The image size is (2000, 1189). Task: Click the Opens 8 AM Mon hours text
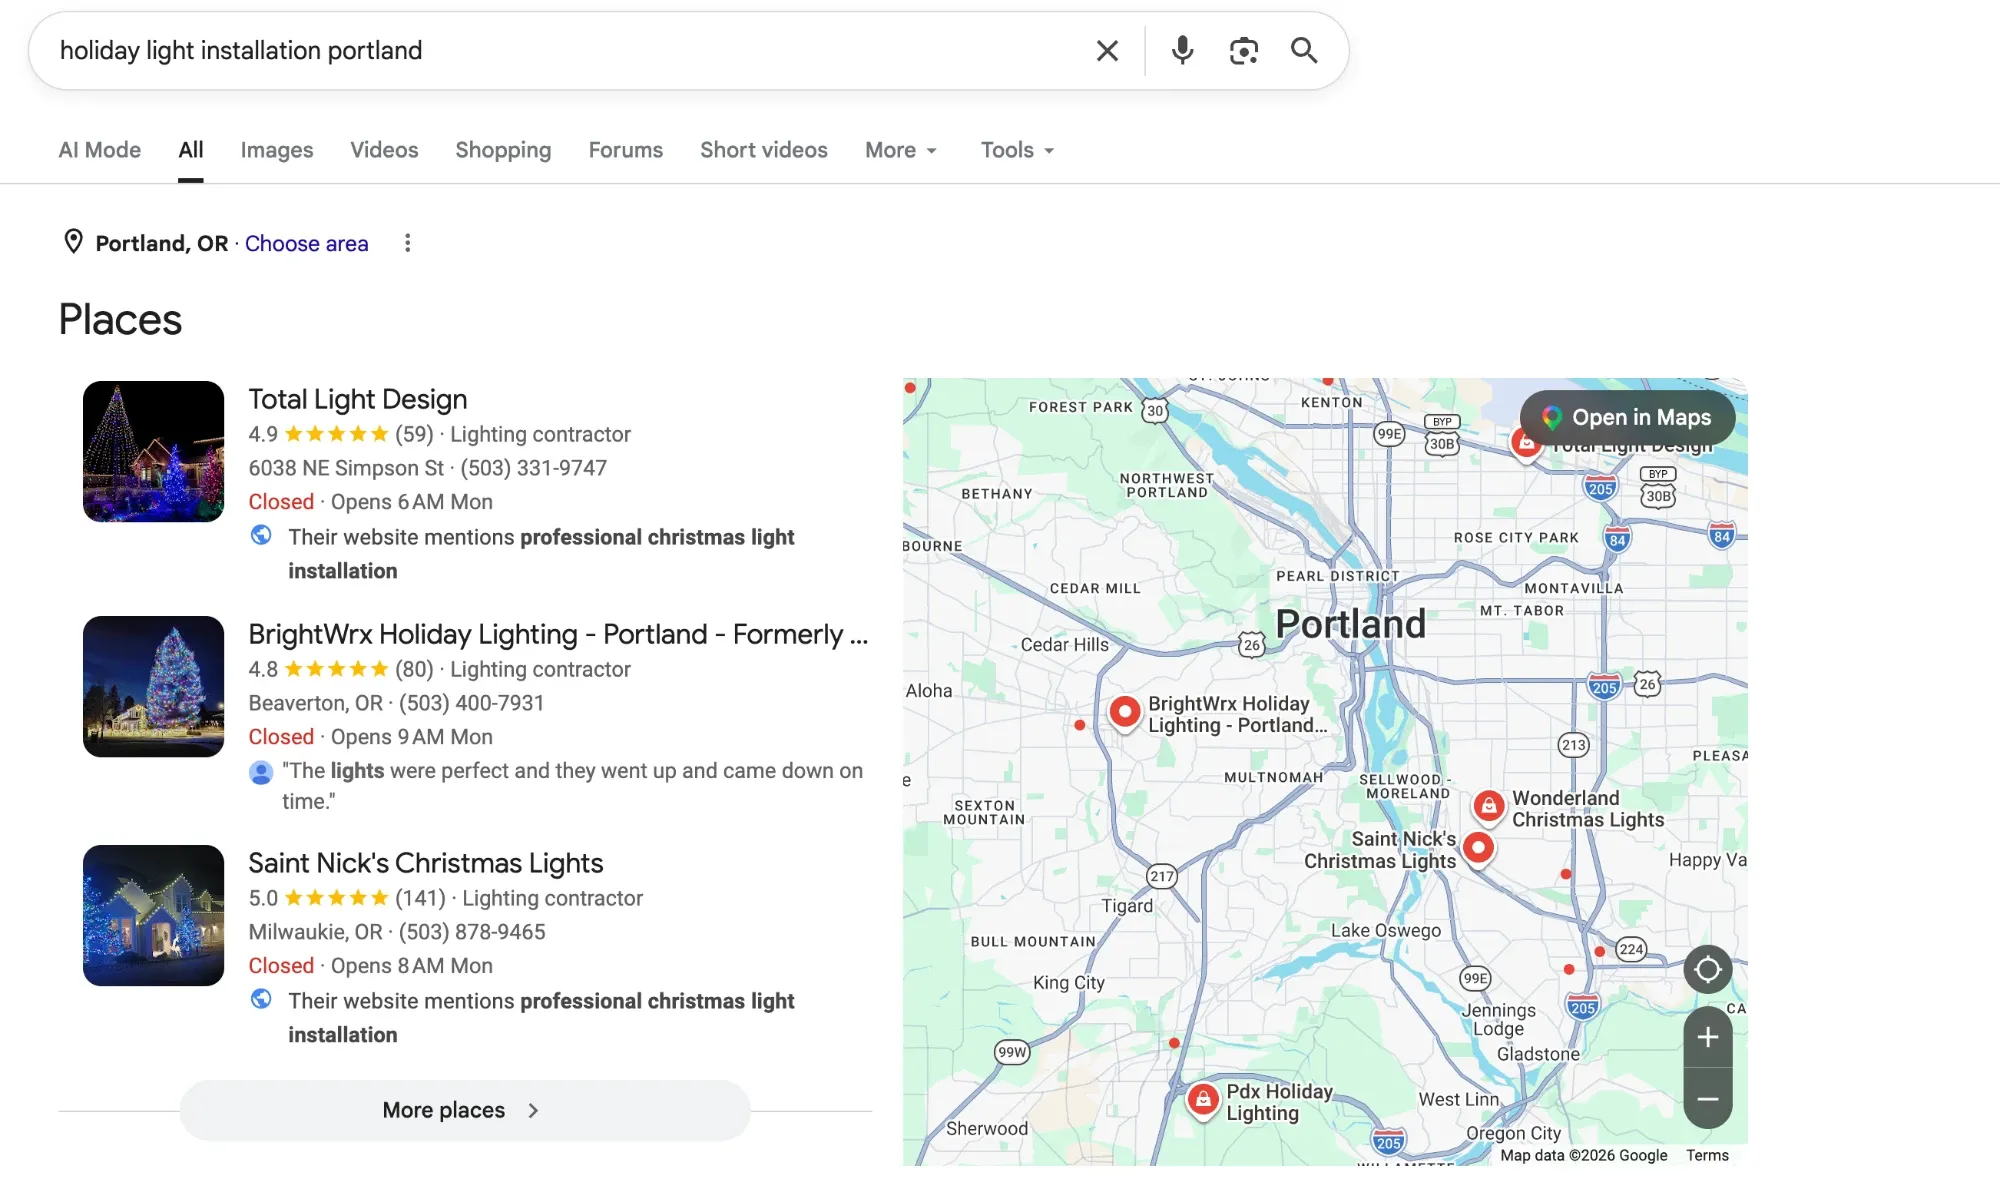click(412, 966)
